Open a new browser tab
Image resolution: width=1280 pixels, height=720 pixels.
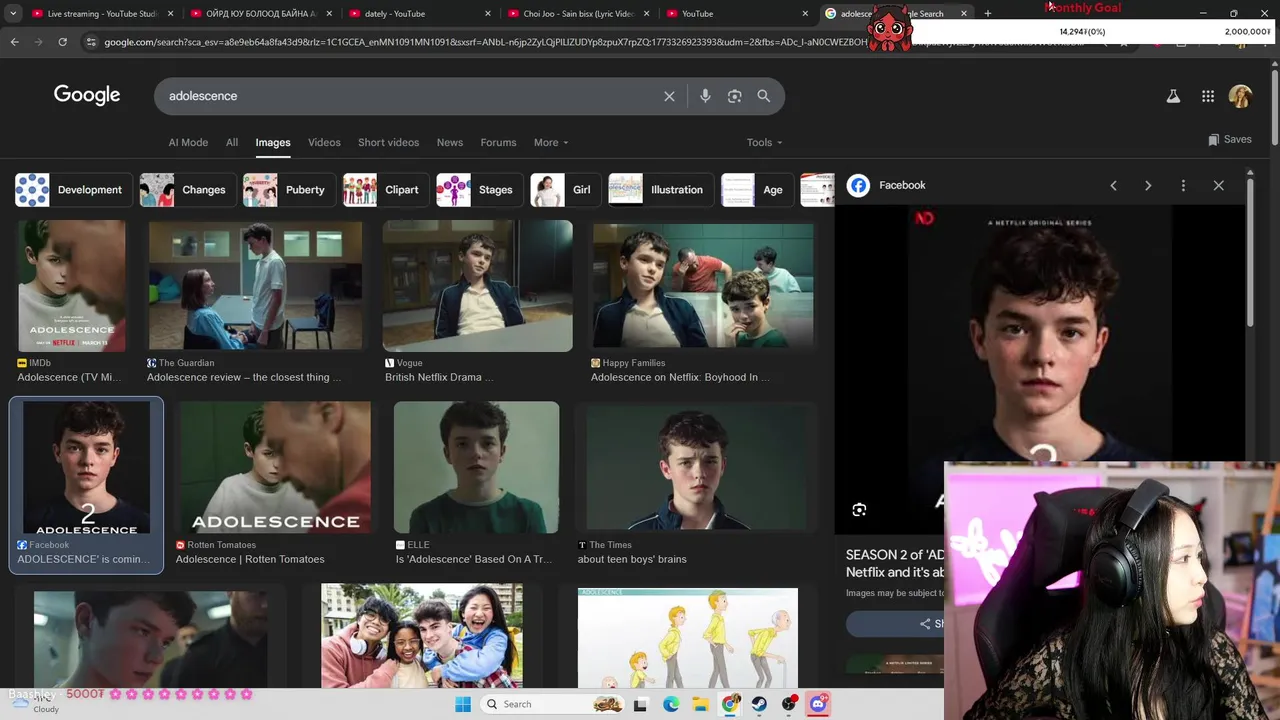click(x=987, y=13)
